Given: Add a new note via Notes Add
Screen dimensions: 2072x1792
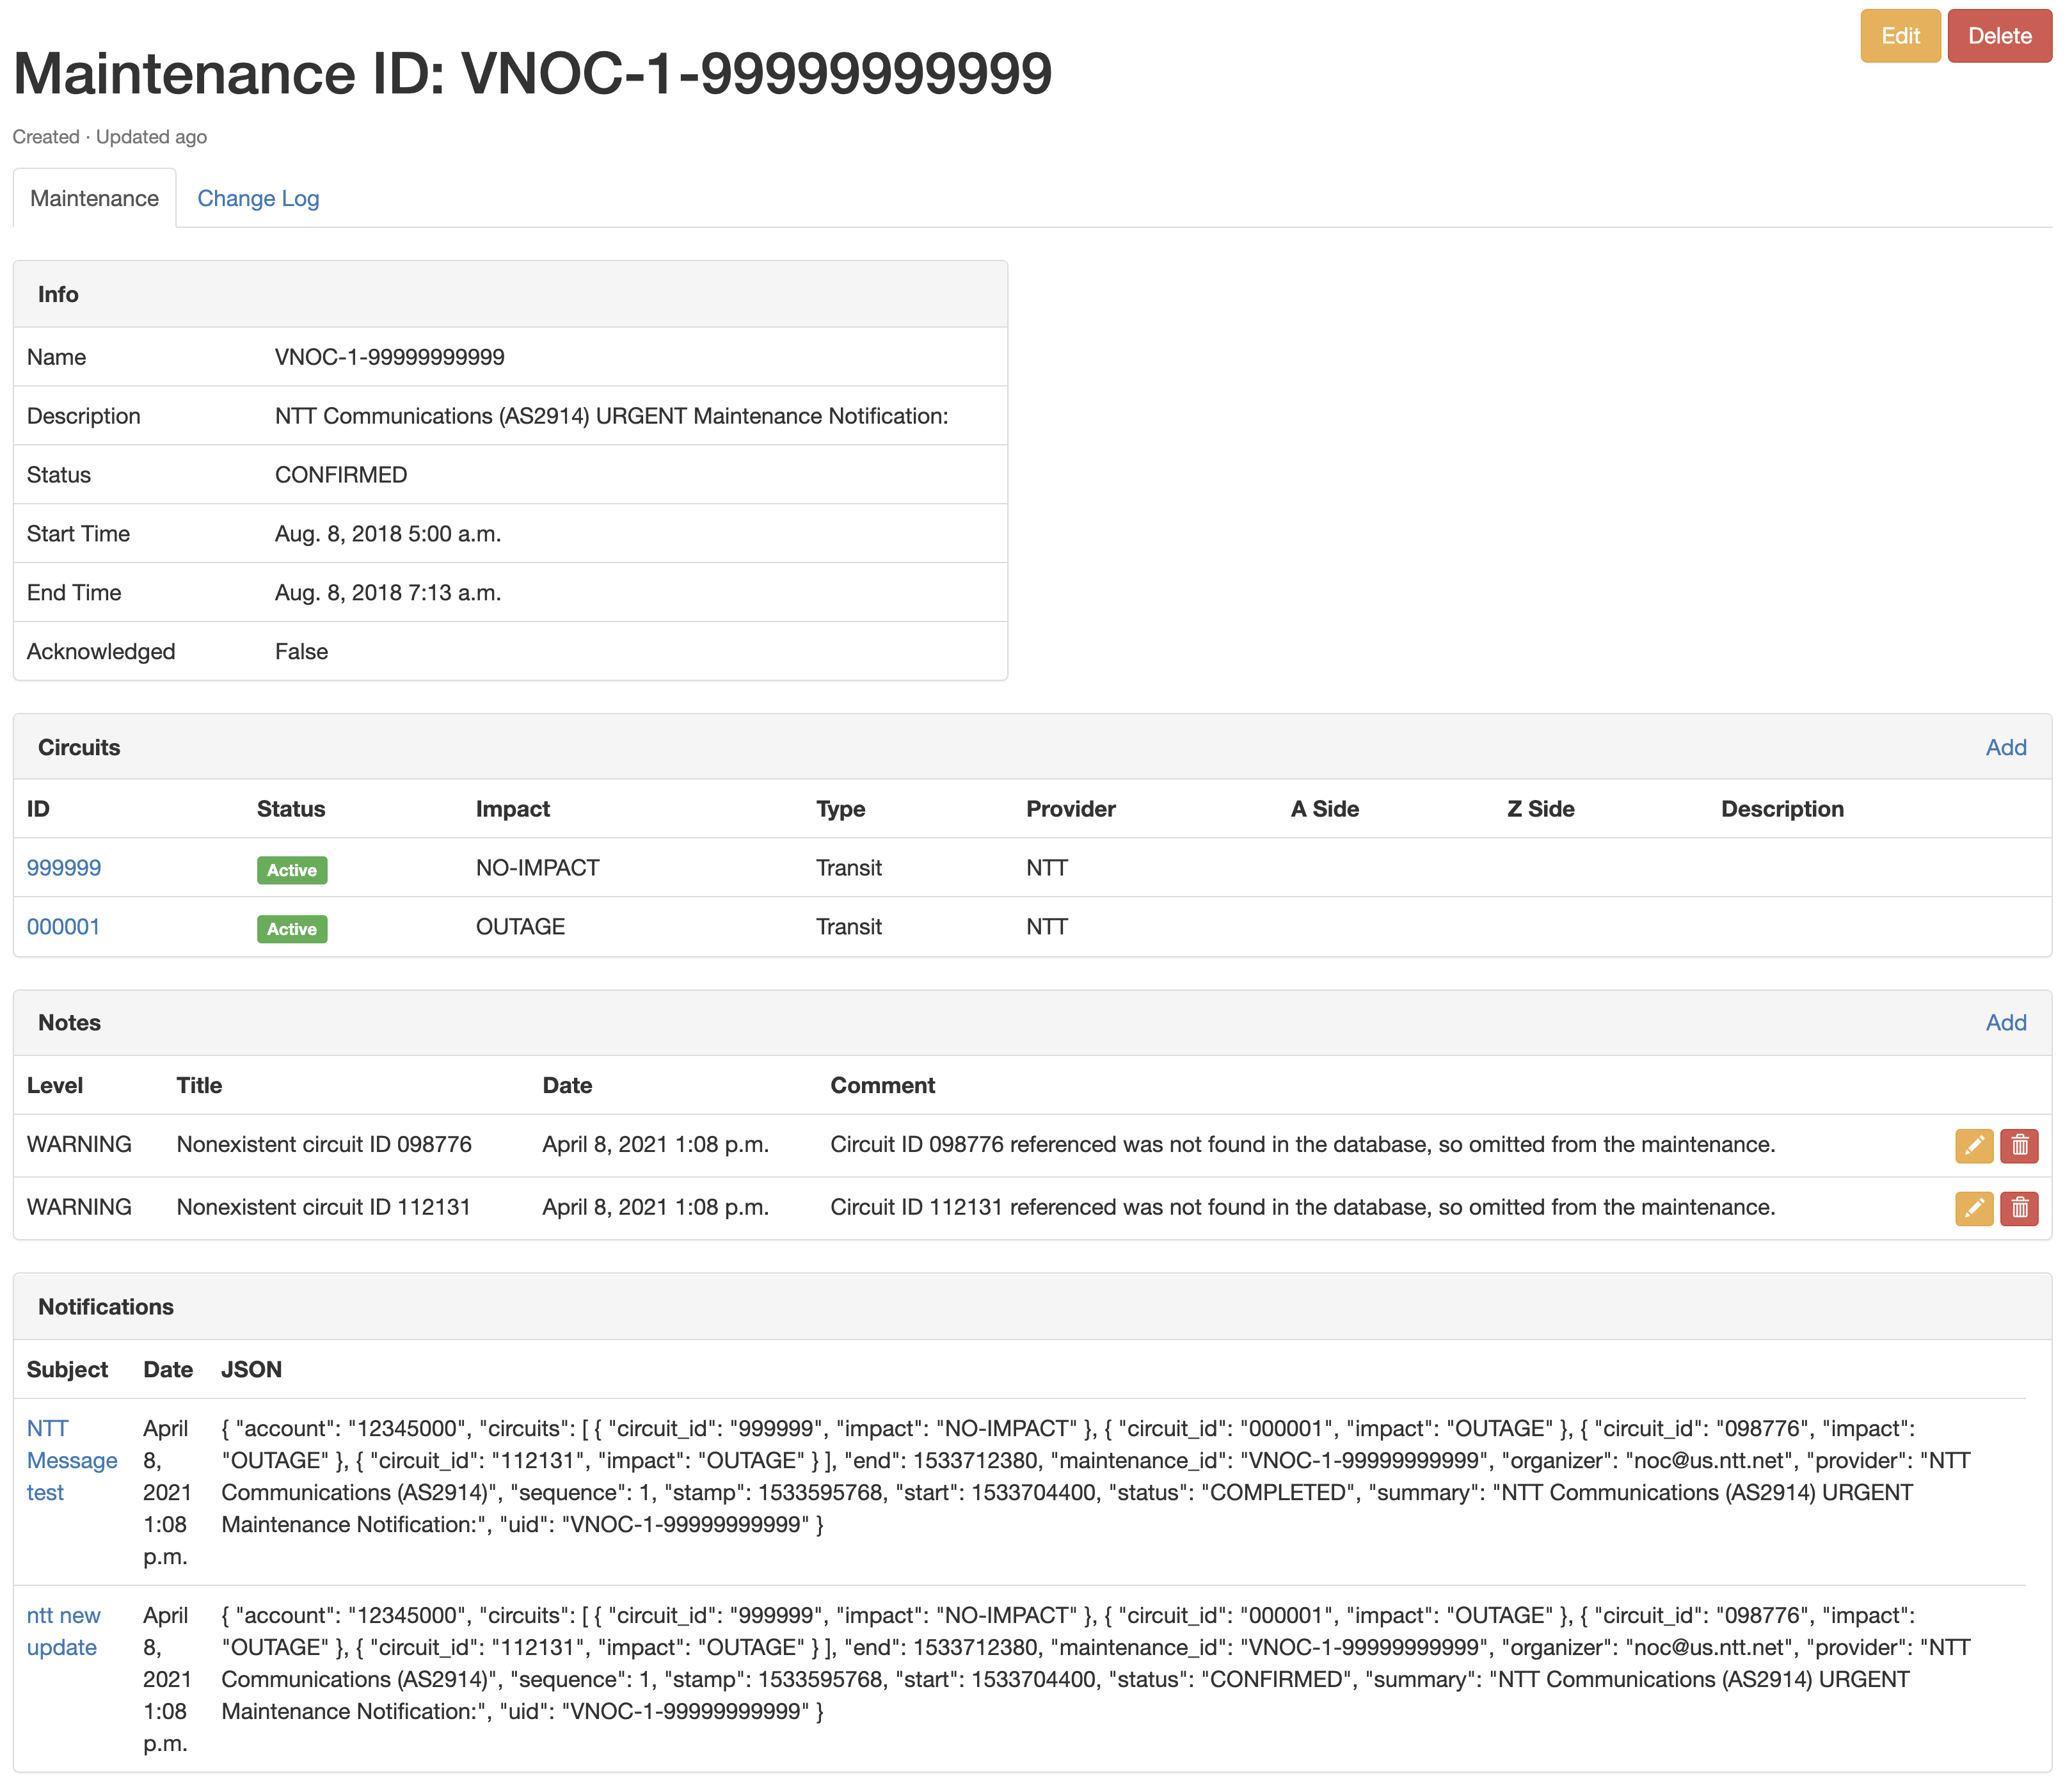Looking at the screenshot, I should [x=2005, y=1022].
